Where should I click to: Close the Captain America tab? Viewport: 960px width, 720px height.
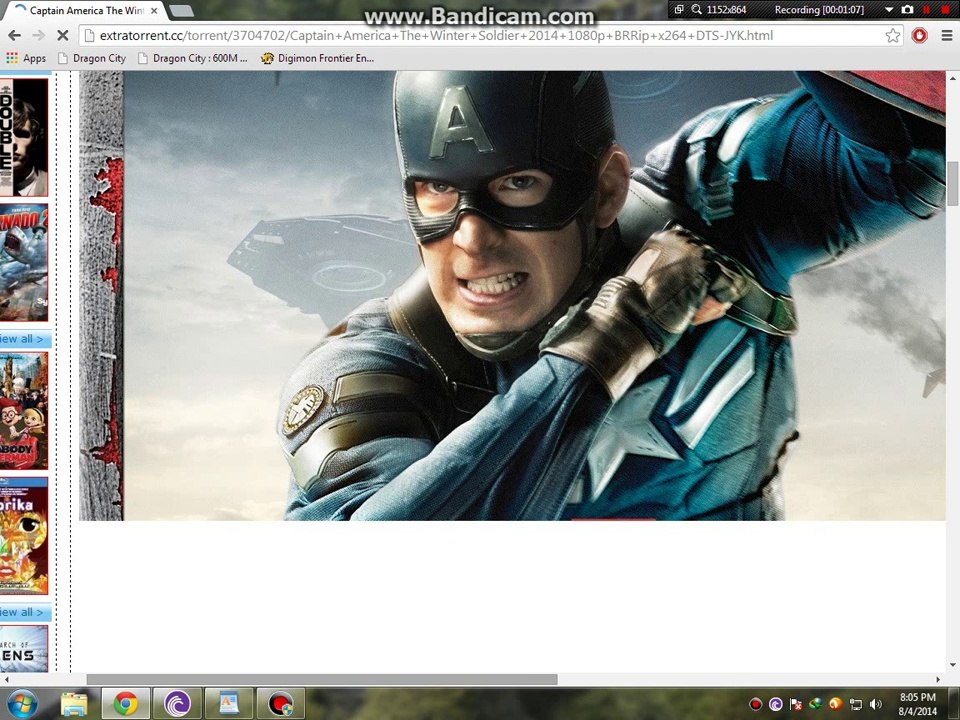coord(154,10)
